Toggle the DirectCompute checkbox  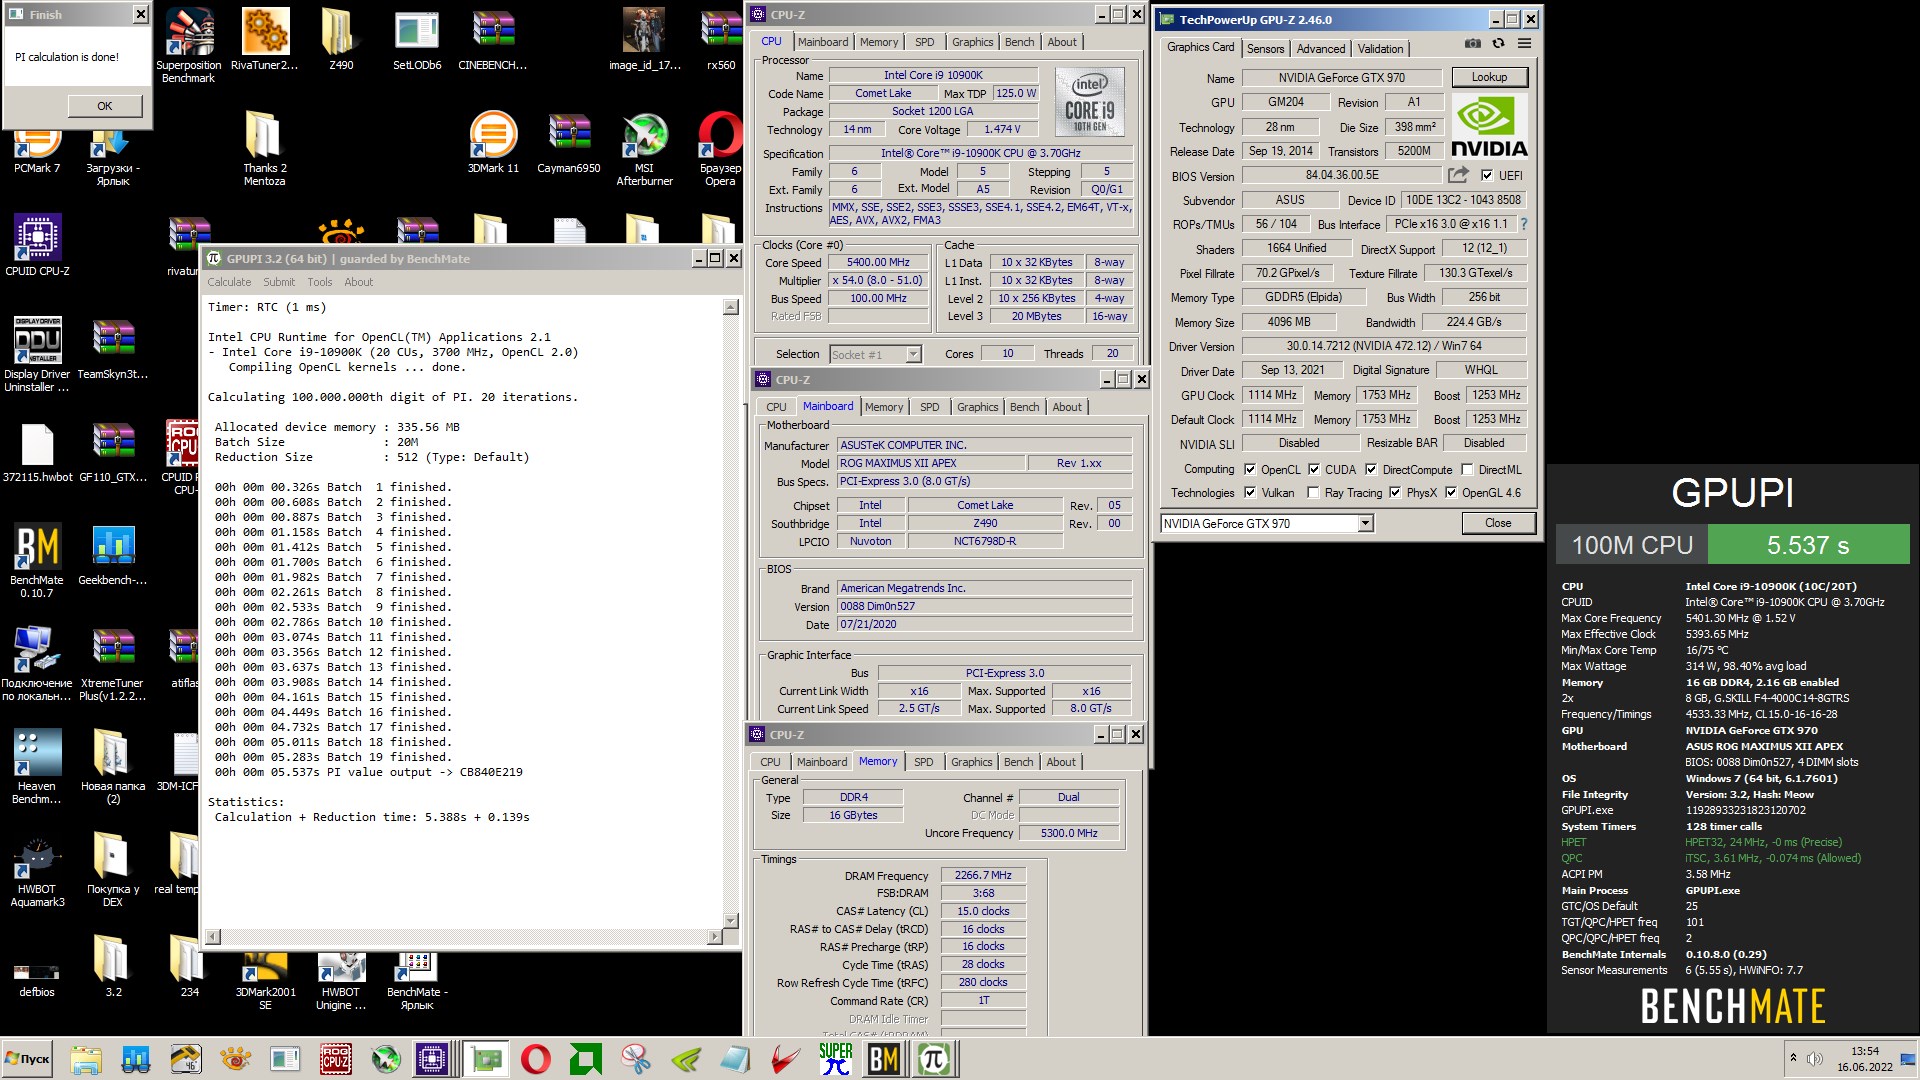coord(1371,469)
